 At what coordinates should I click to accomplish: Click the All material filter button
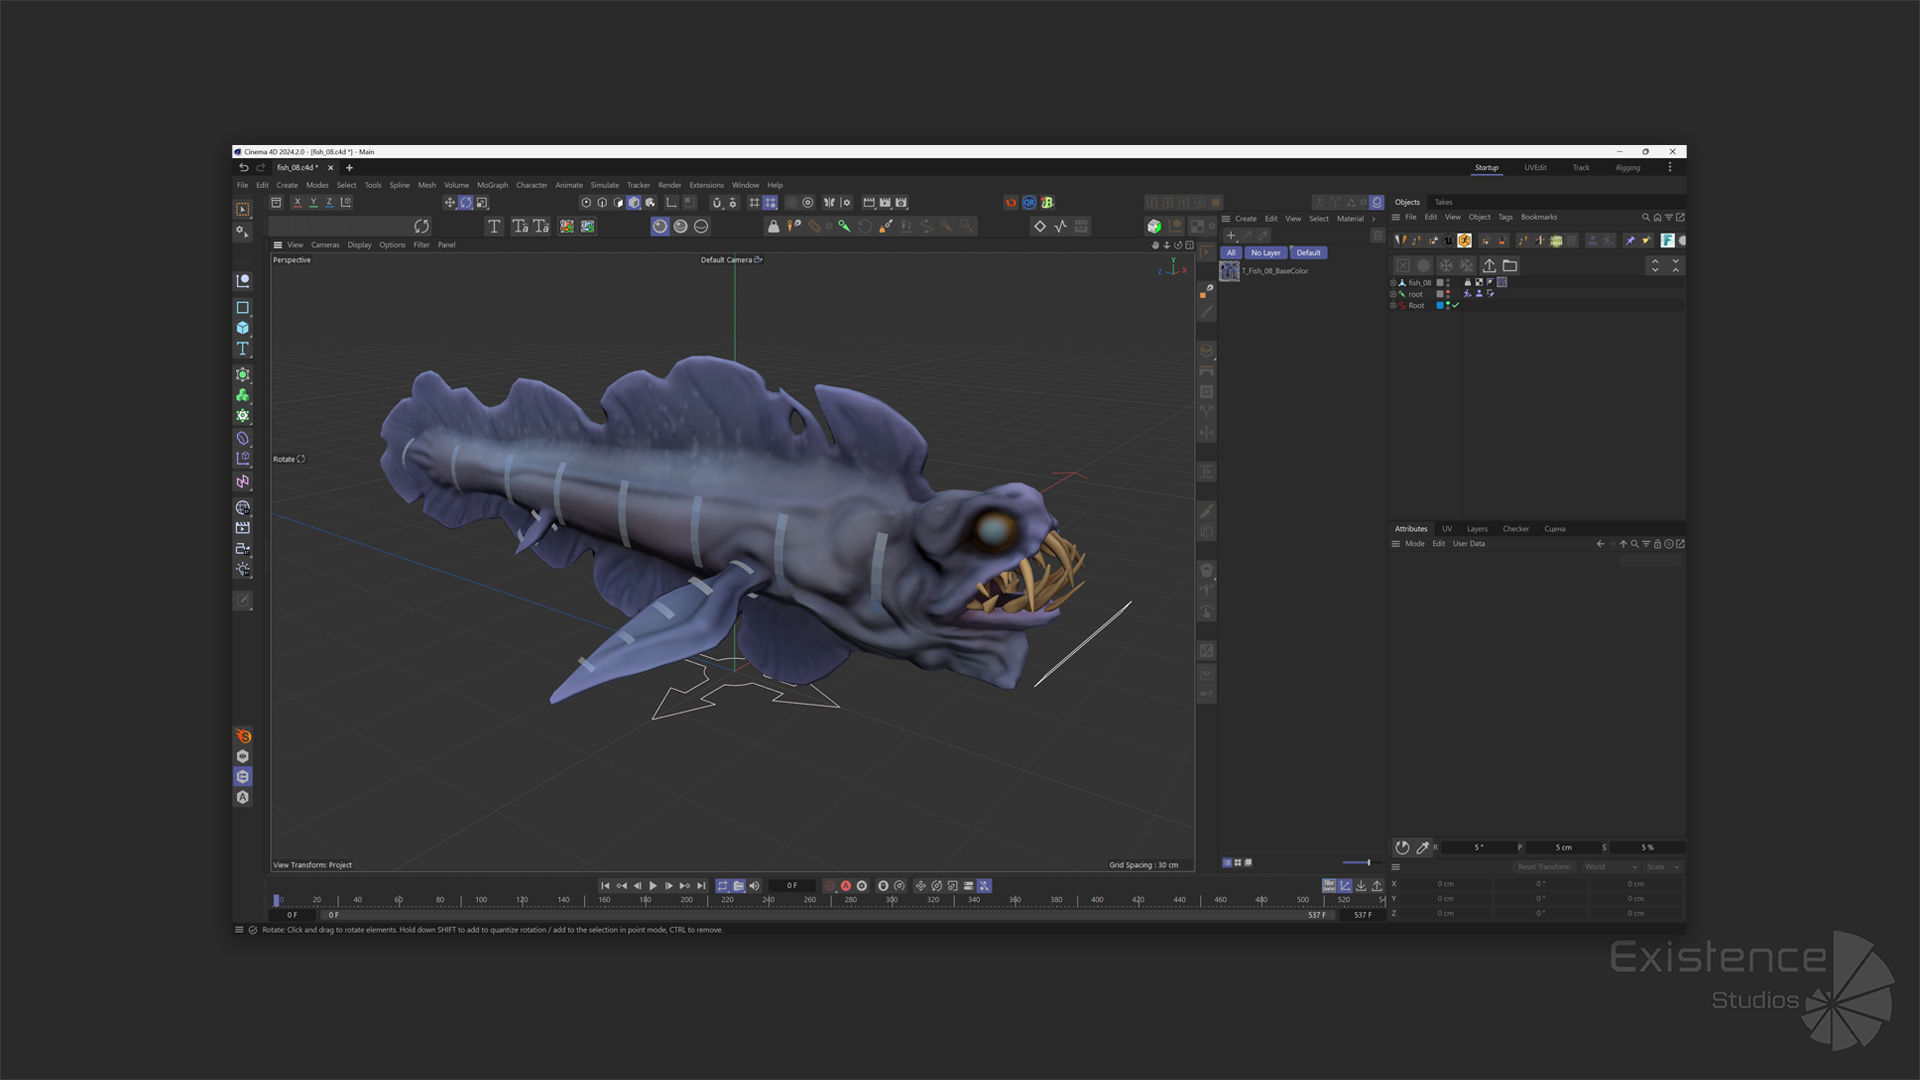pyautogui.click(x=1231, y=253)
